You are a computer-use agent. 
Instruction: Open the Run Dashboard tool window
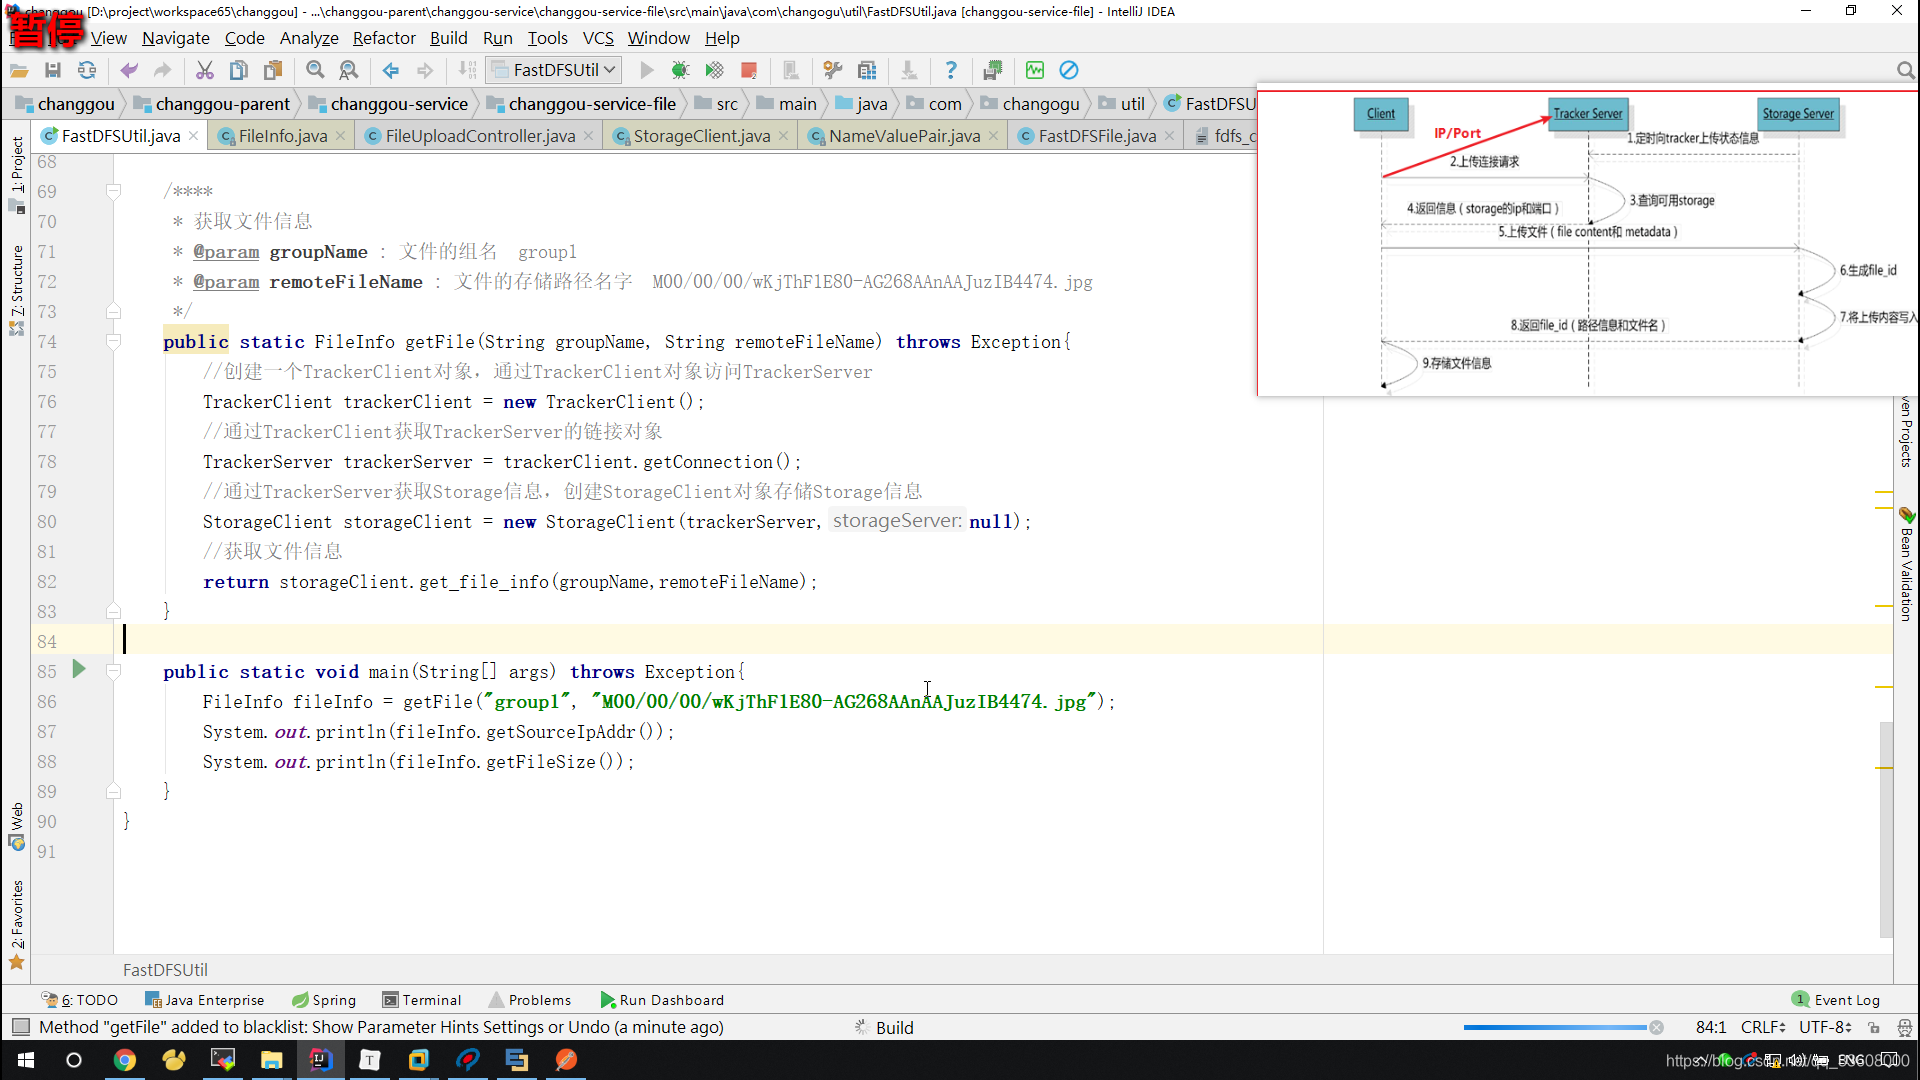(x=662, y=1000)
